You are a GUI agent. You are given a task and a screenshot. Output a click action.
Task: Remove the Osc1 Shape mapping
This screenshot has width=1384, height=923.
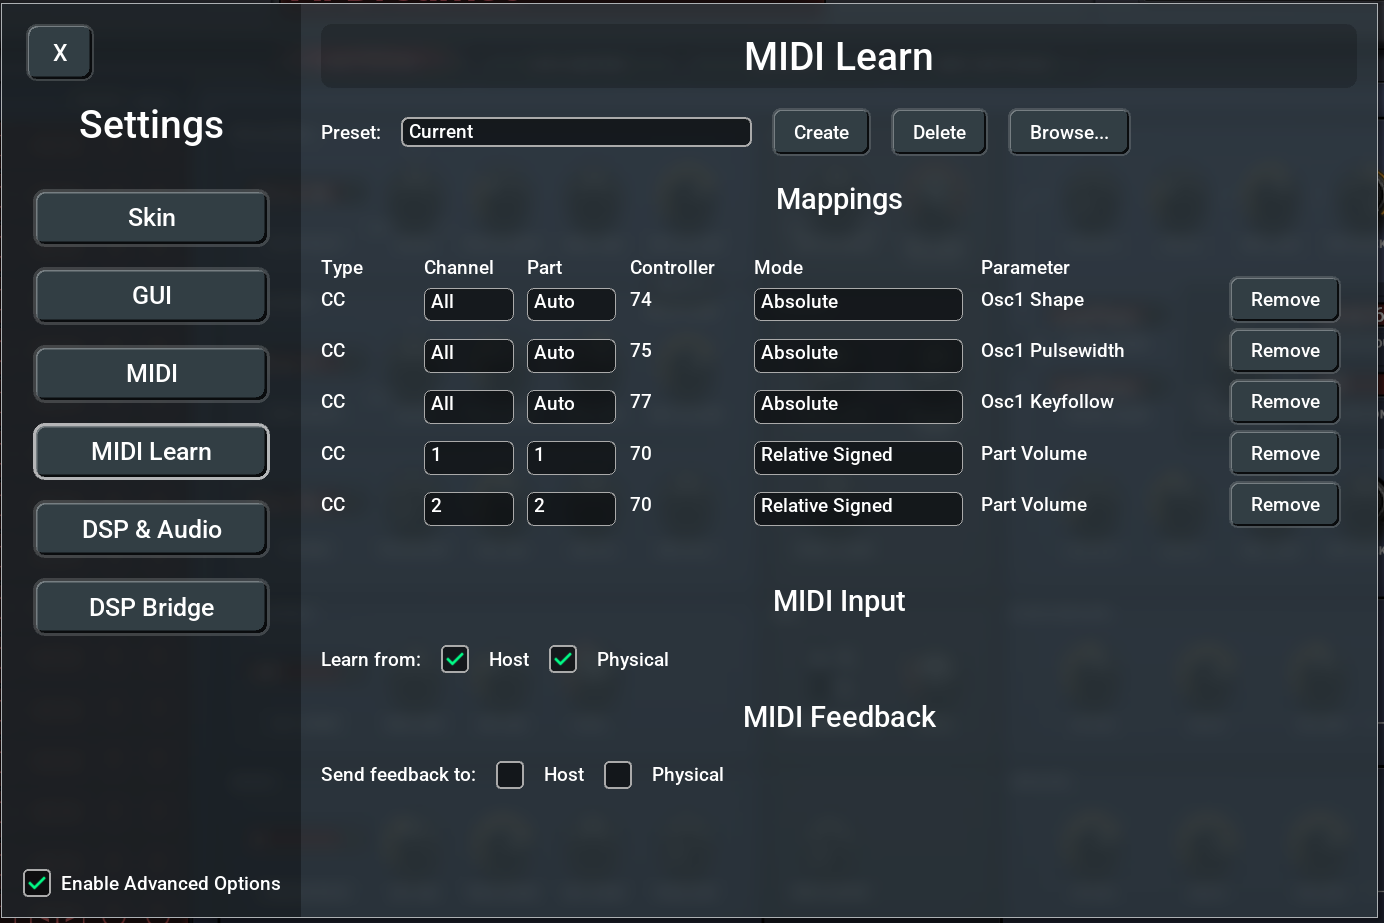(x=1284, y=300)
